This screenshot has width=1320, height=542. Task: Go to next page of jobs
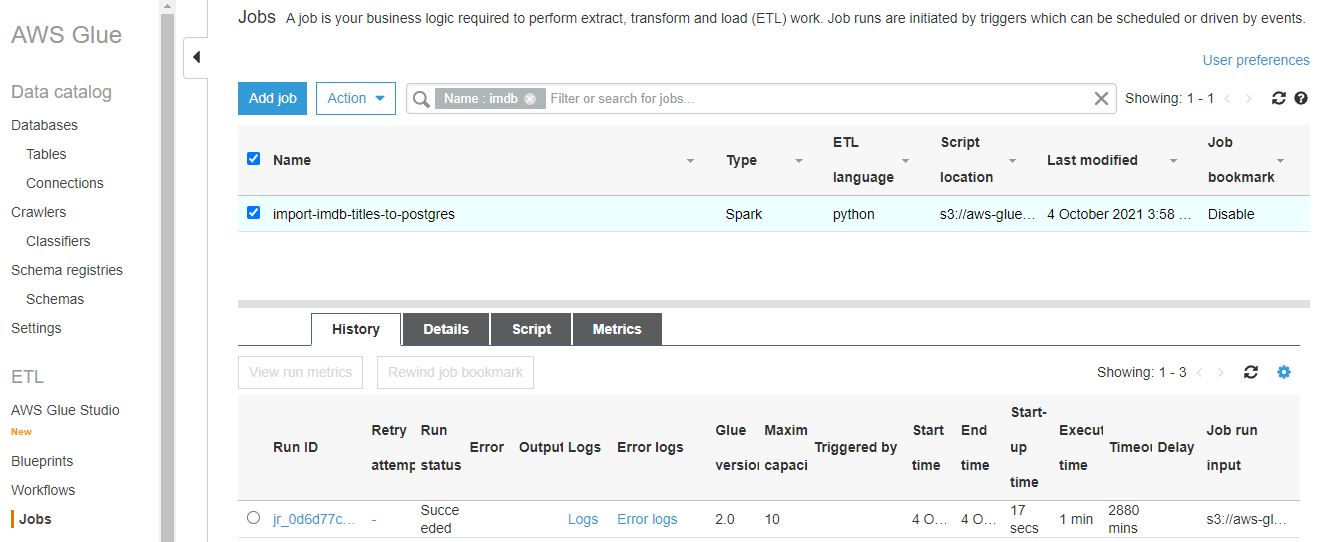[1248, 98]
